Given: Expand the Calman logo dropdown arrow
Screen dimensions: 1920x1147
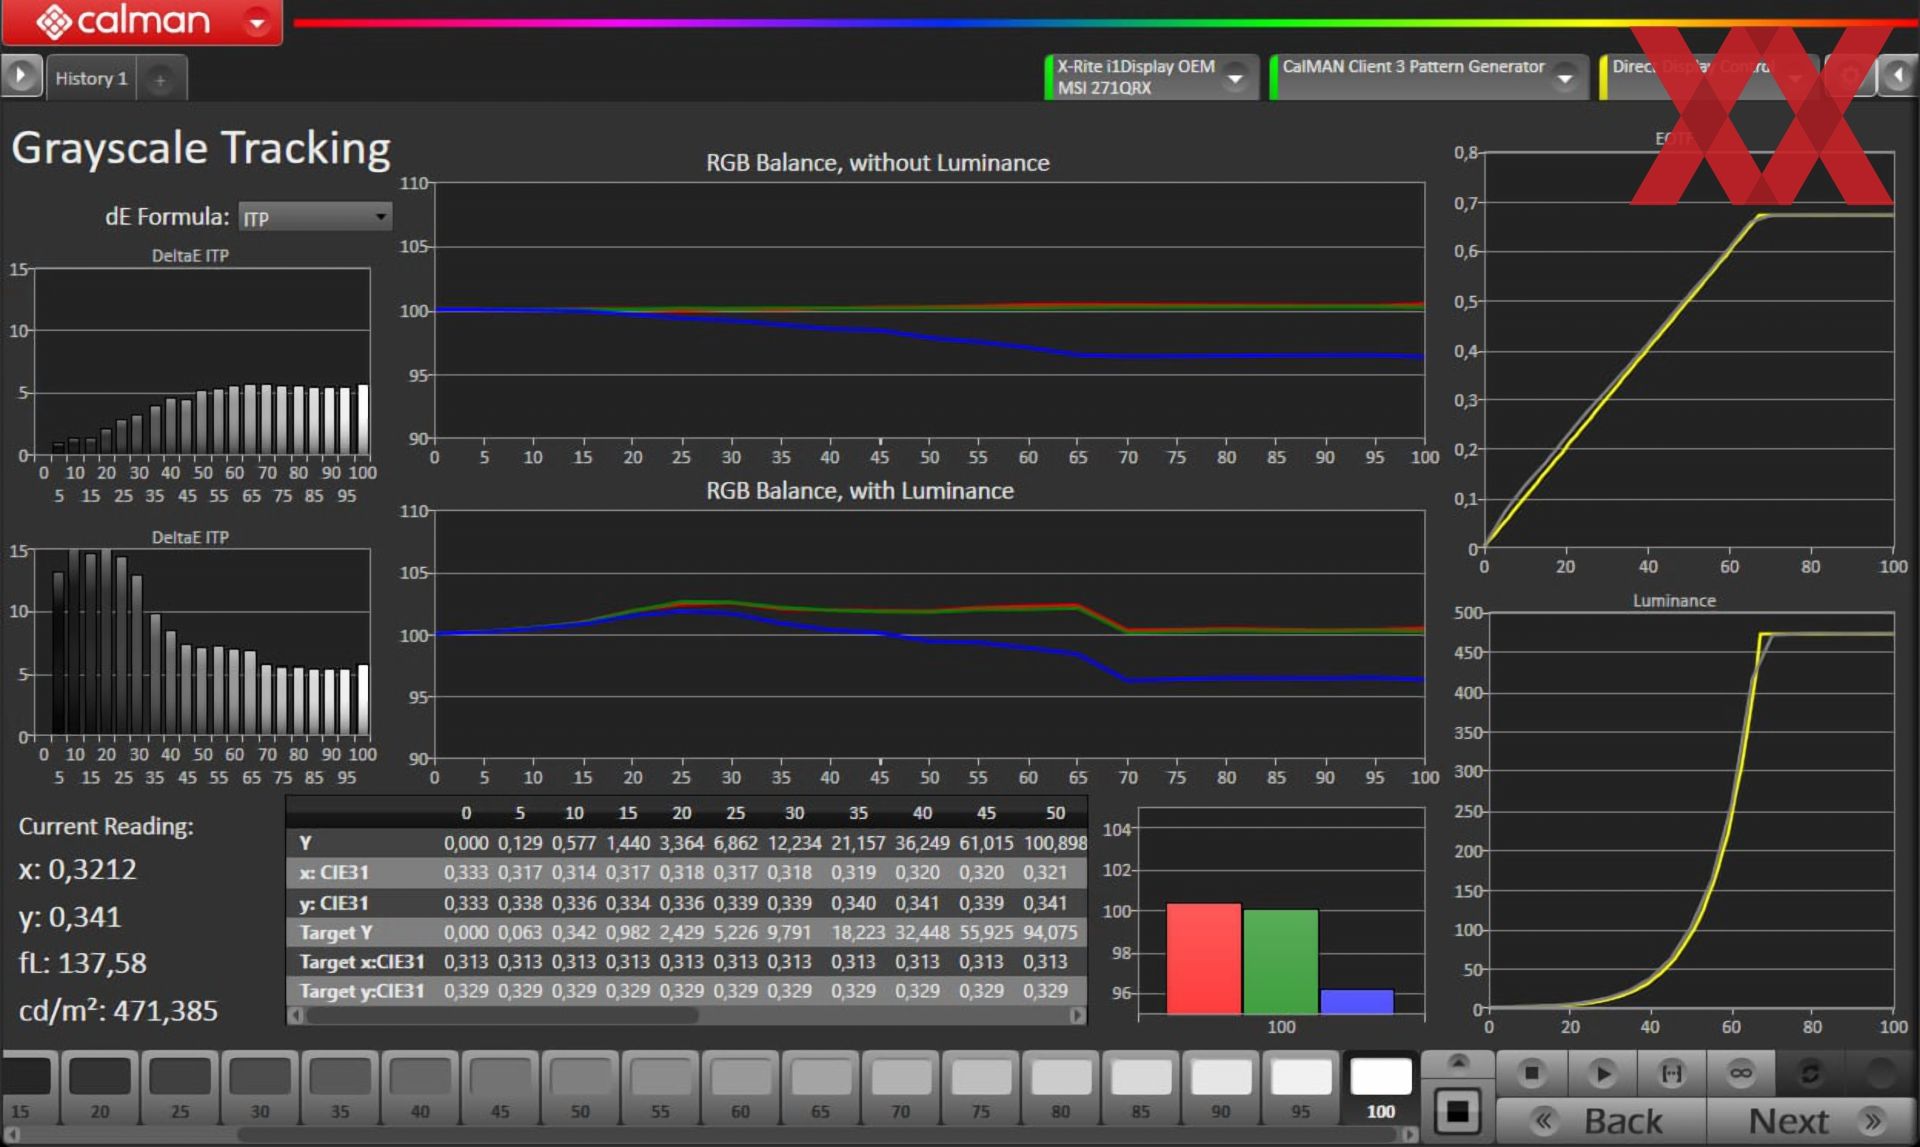Looking at the screenshot, I should click(258, 21).
